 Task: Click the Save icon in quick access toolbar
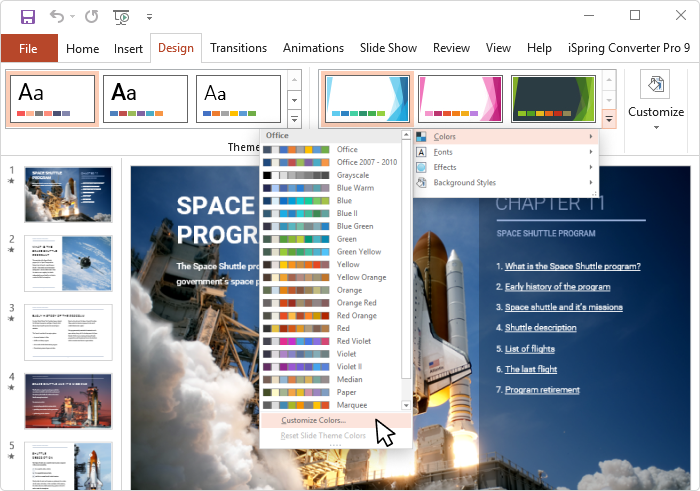(28, 17)
